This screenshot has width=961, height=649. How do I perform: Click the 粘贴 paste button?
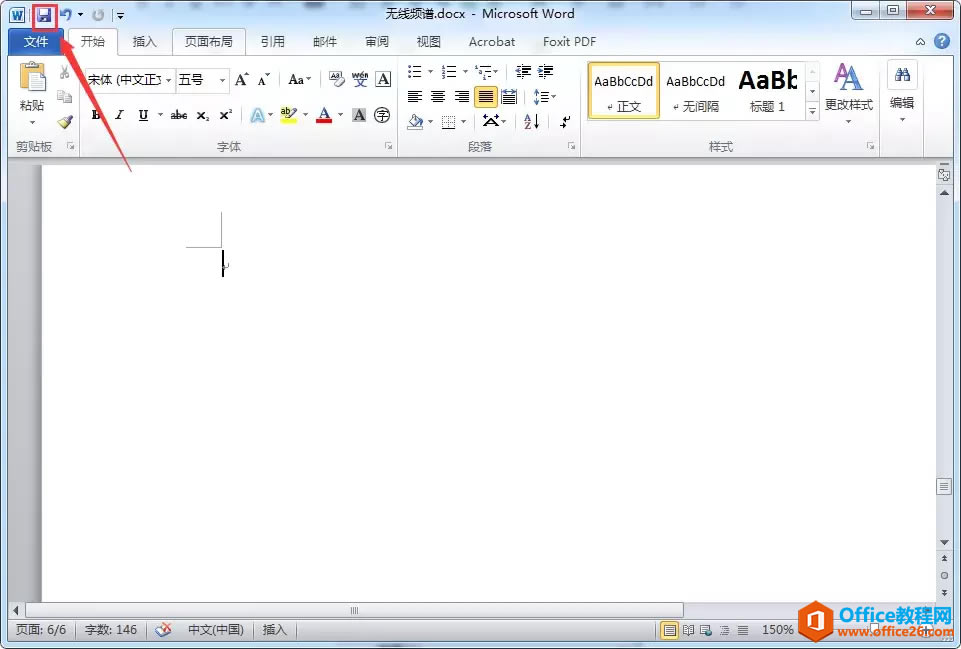pyautogui.click(x=32, y=93)
